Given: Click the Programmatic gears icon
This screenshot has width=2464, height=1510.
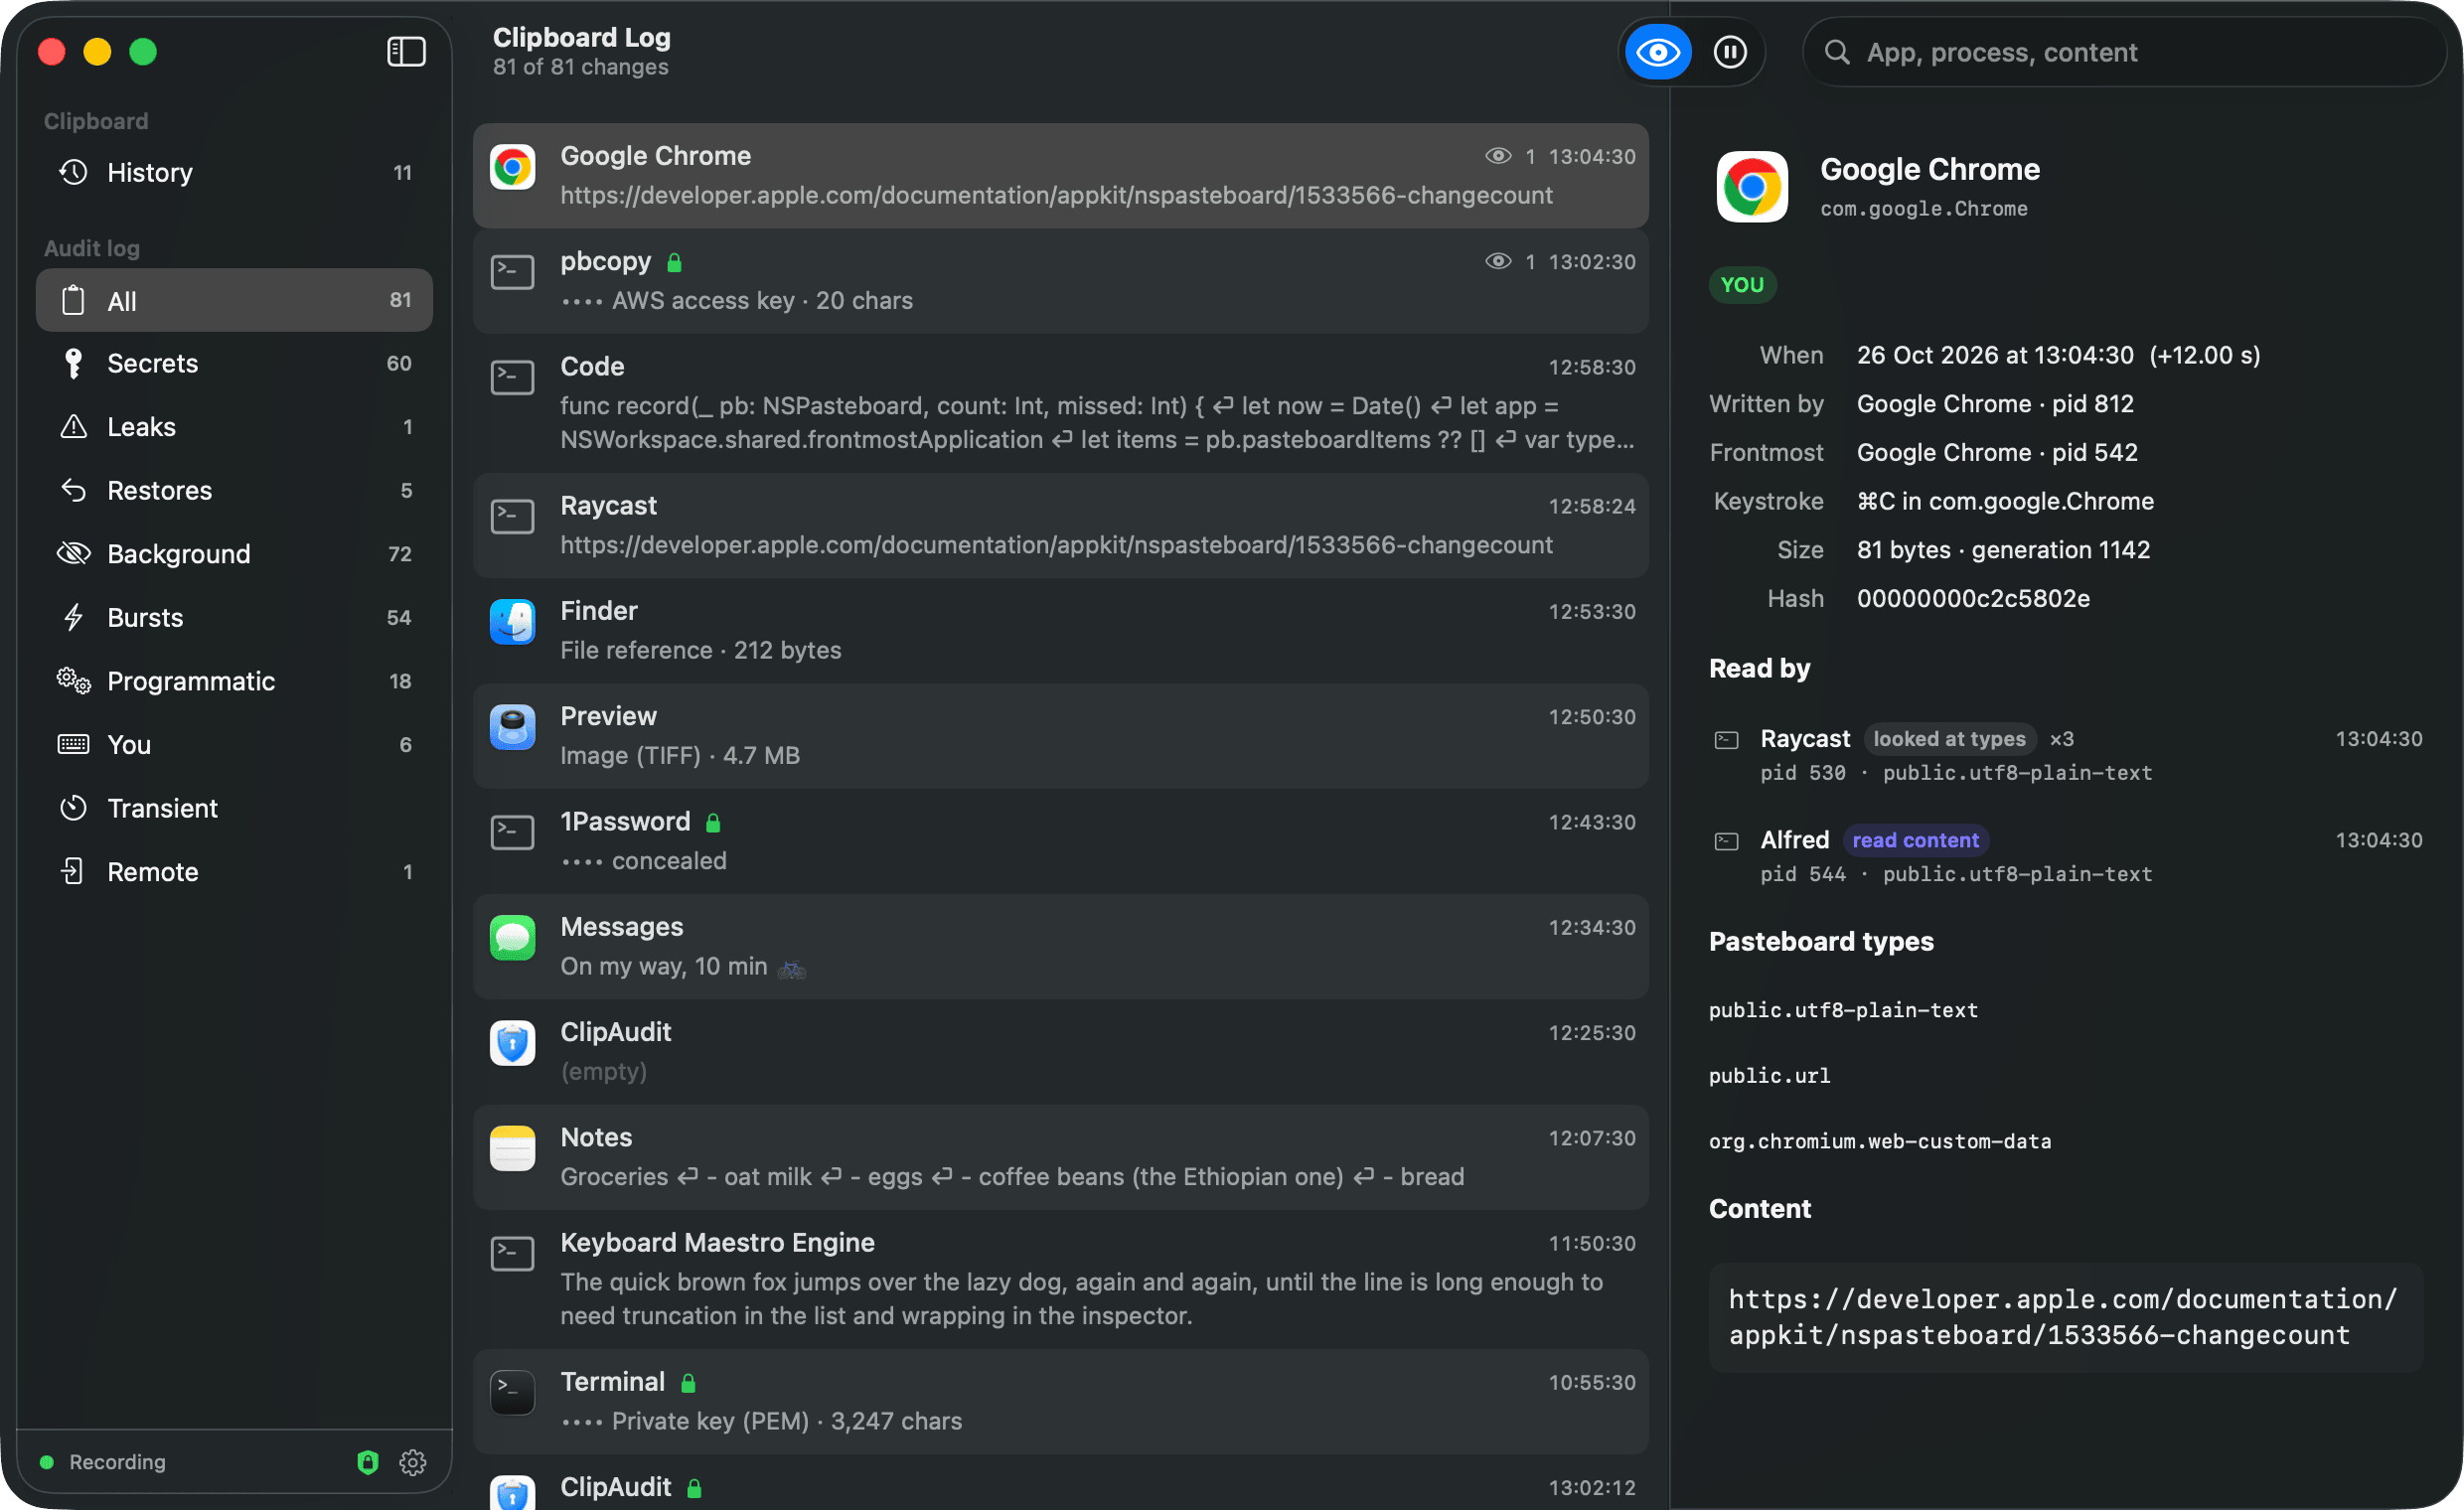Looking at the screenshot, I should (73, 681).
